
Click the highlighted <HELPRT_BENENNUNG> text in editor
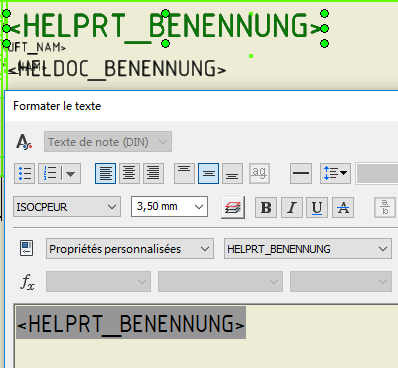(131, 323)
